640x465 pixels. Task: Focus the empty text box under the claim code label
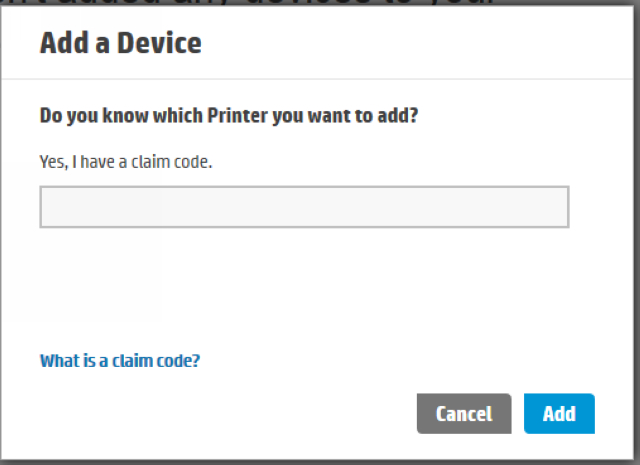(304, 207)
